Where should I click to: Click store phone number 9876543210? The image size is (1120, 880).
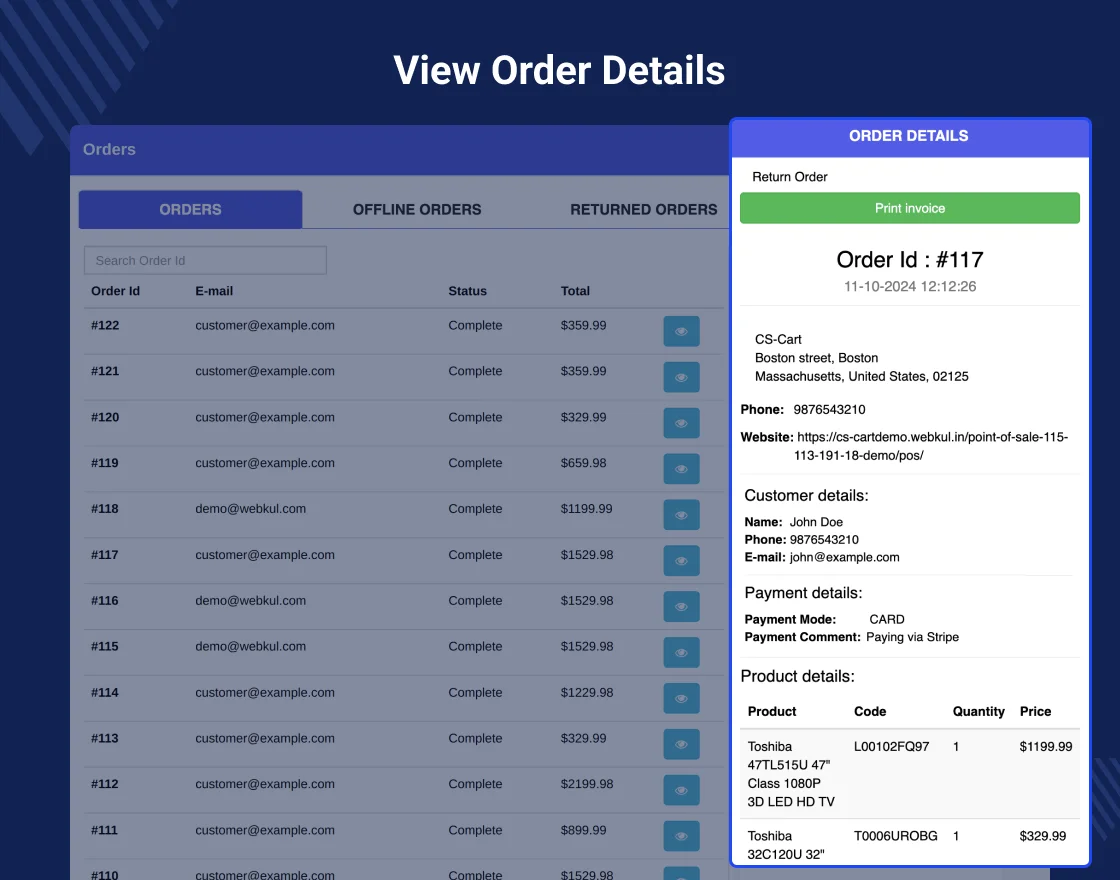point(829,409)
